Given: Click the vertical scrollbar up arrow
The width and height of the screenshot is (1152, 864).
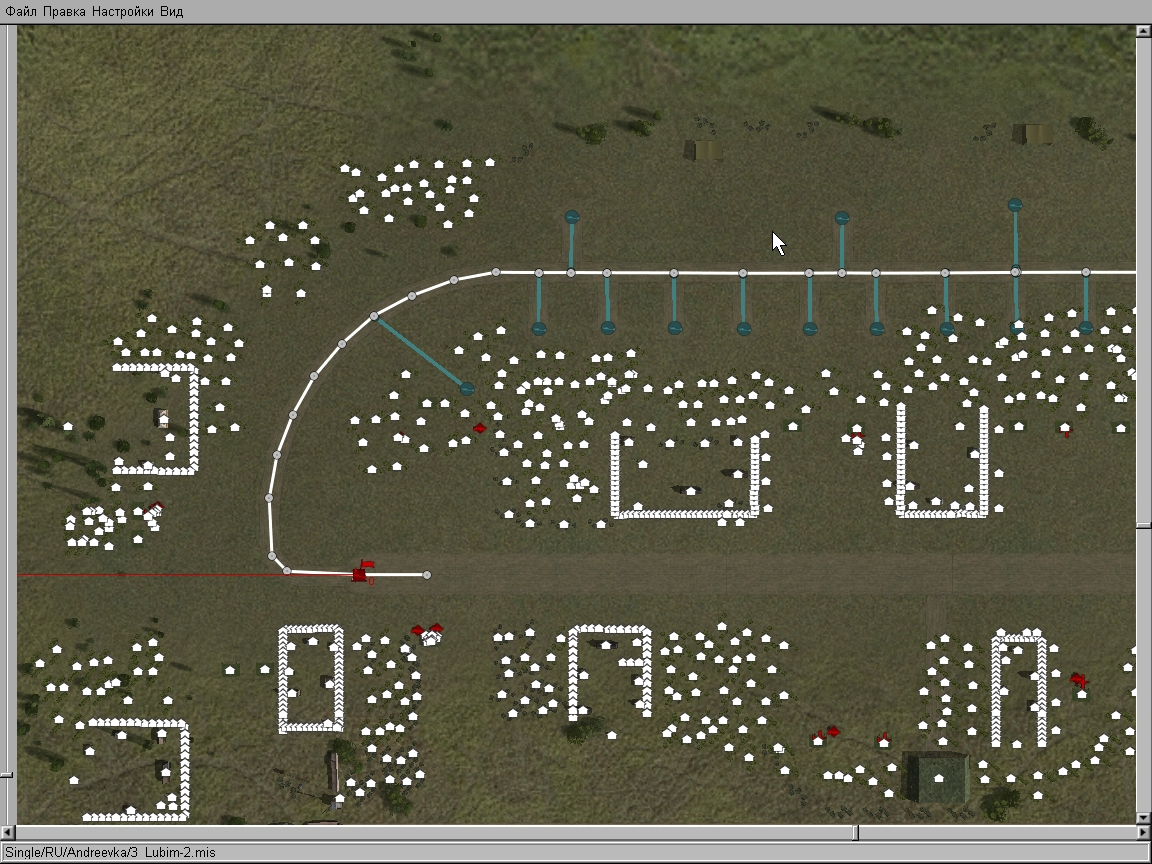Looking at the screenshot, I should tap(1143, 31).
